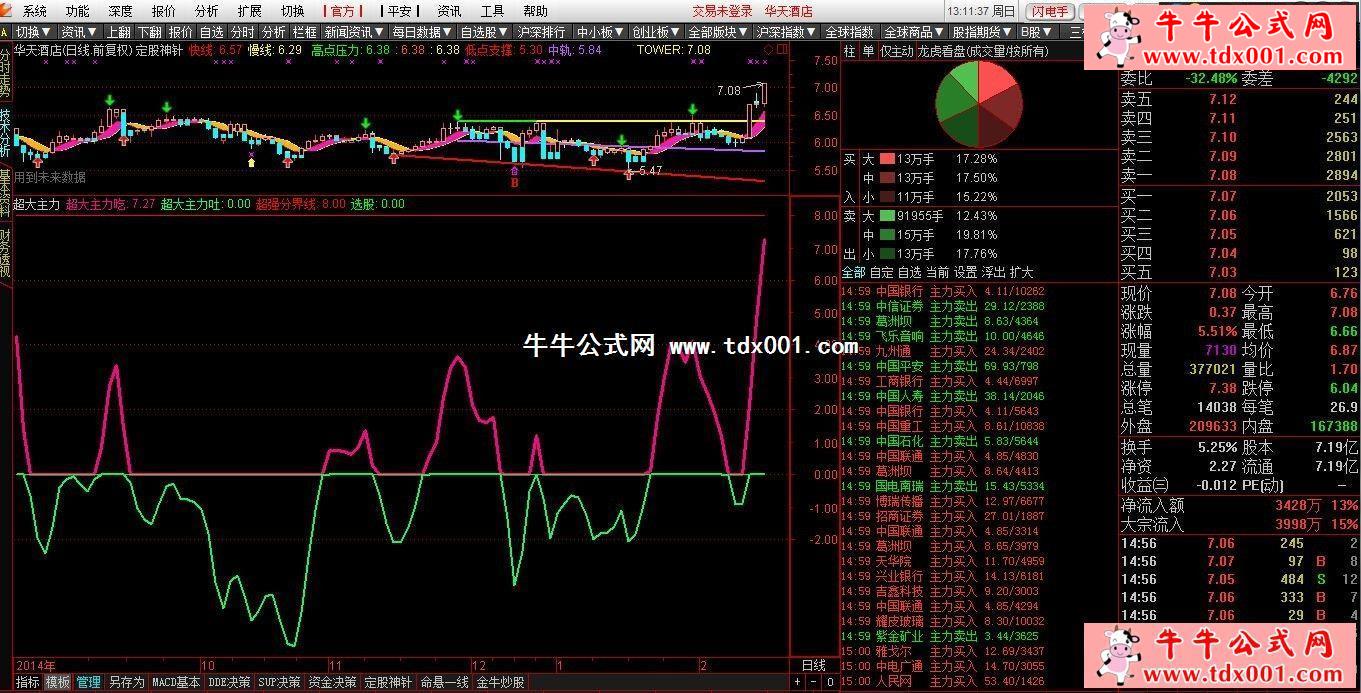Toggle 单 order view mode
Screen dimensions: 1361x693
(868, 51)
